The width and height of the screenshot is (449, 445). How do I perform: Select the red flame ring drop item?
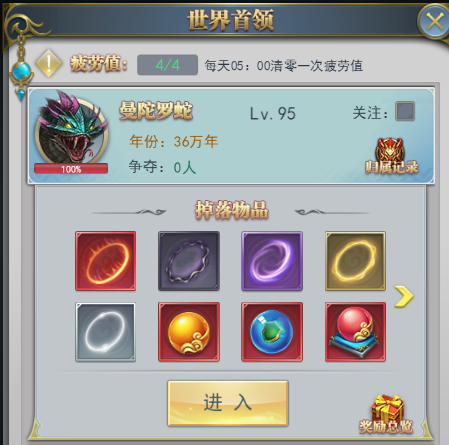point(105,261)
